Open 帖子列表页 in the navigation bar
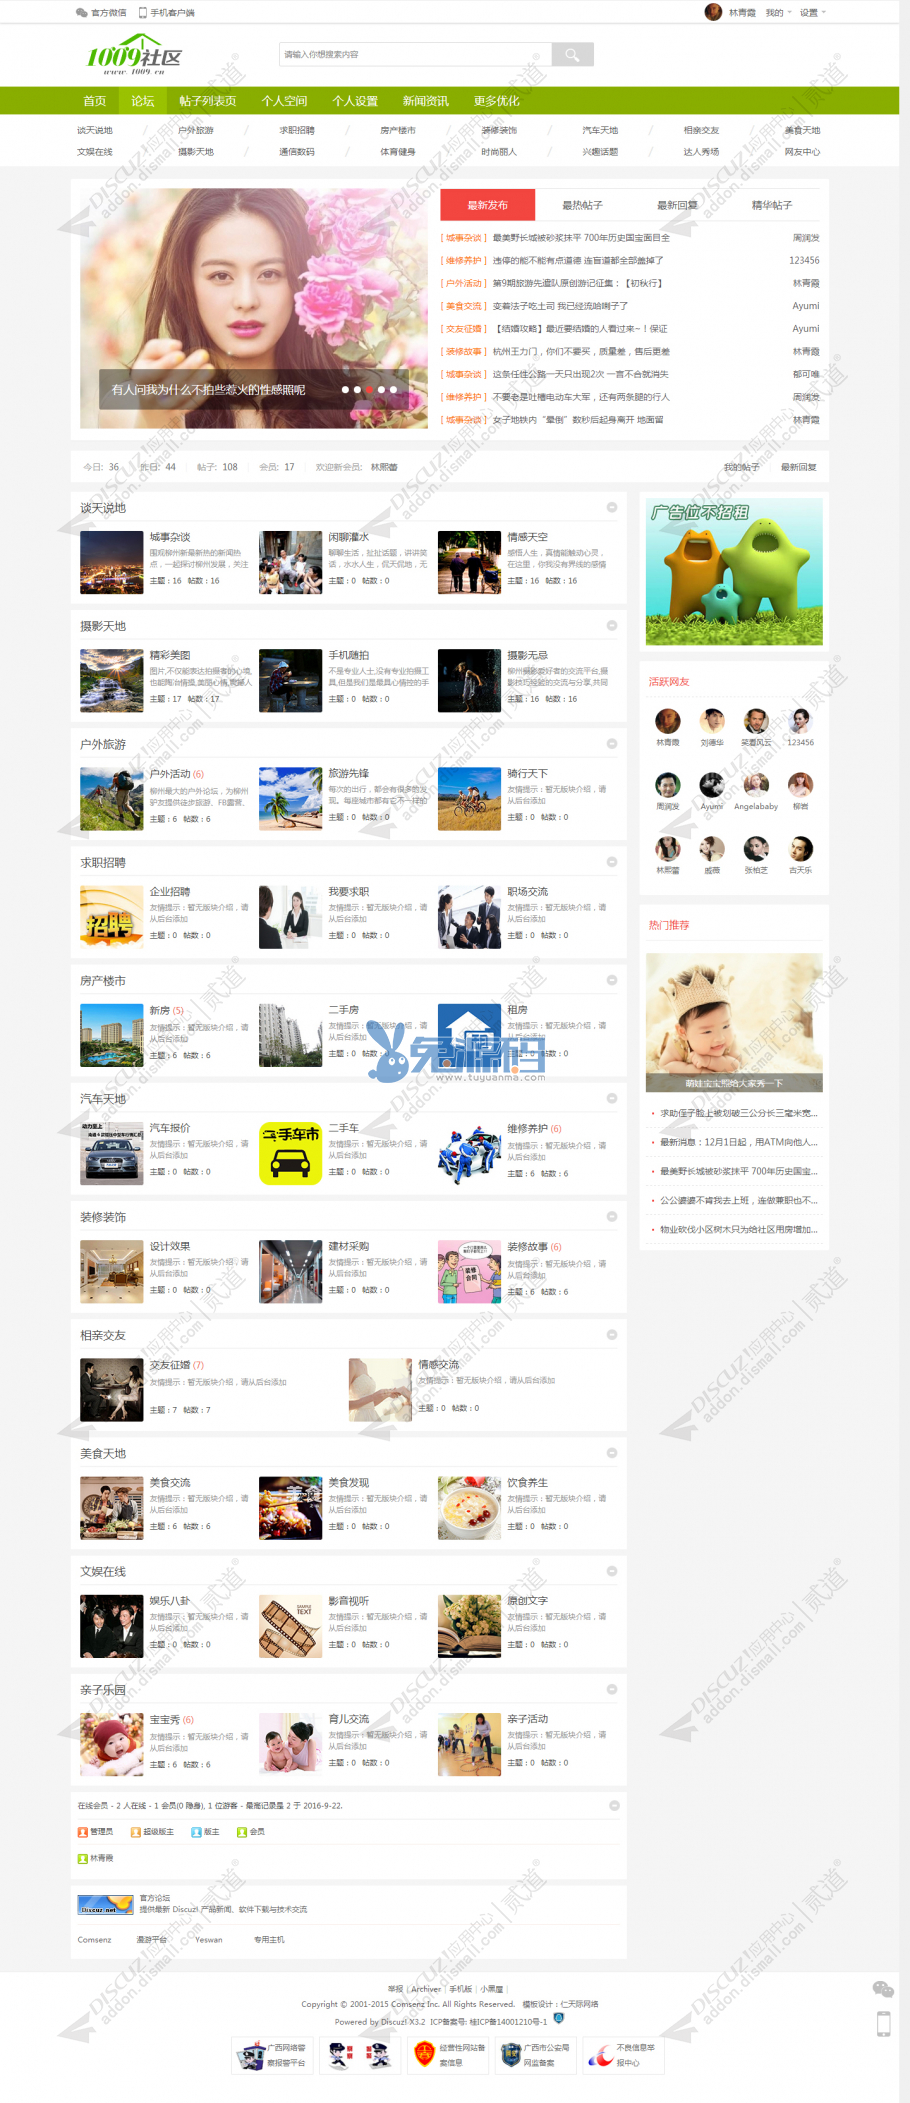This screenshot has height=2103, width=910. click(208, 101)
